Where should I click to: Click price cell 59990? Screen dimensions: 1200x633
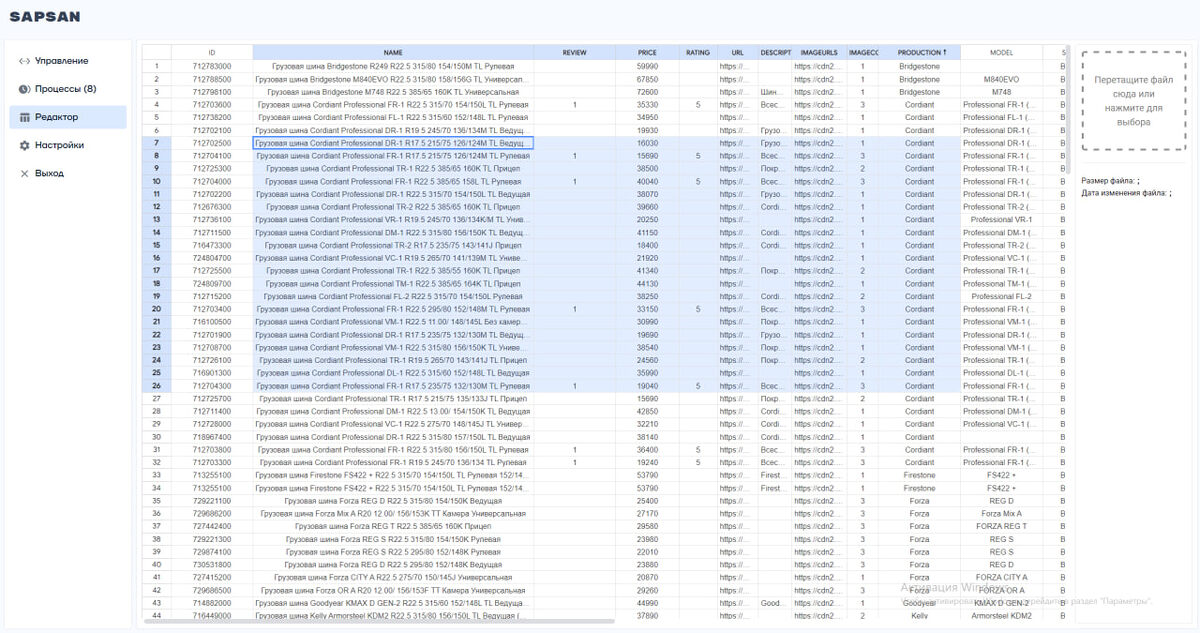[x=648, y=66]
